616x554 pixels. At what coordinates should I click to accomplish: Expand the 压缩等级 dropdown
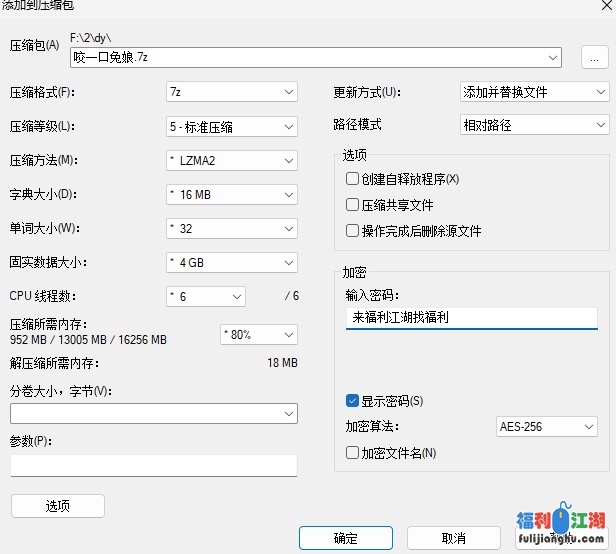[231, 127]
